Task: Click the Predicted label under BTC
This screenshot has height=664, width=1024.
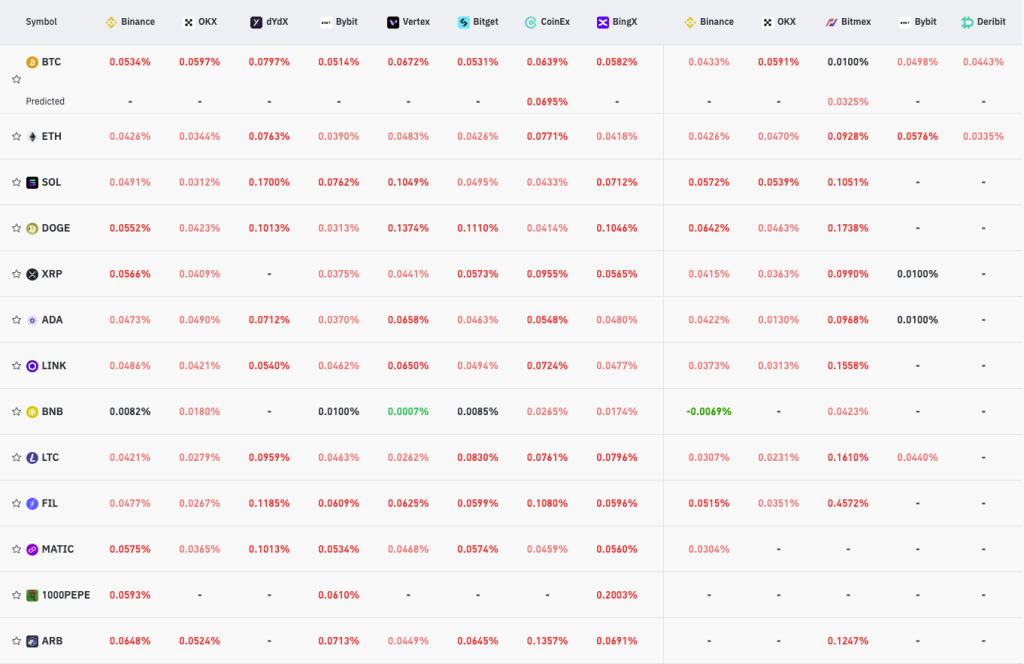Action: click(45, 101)
